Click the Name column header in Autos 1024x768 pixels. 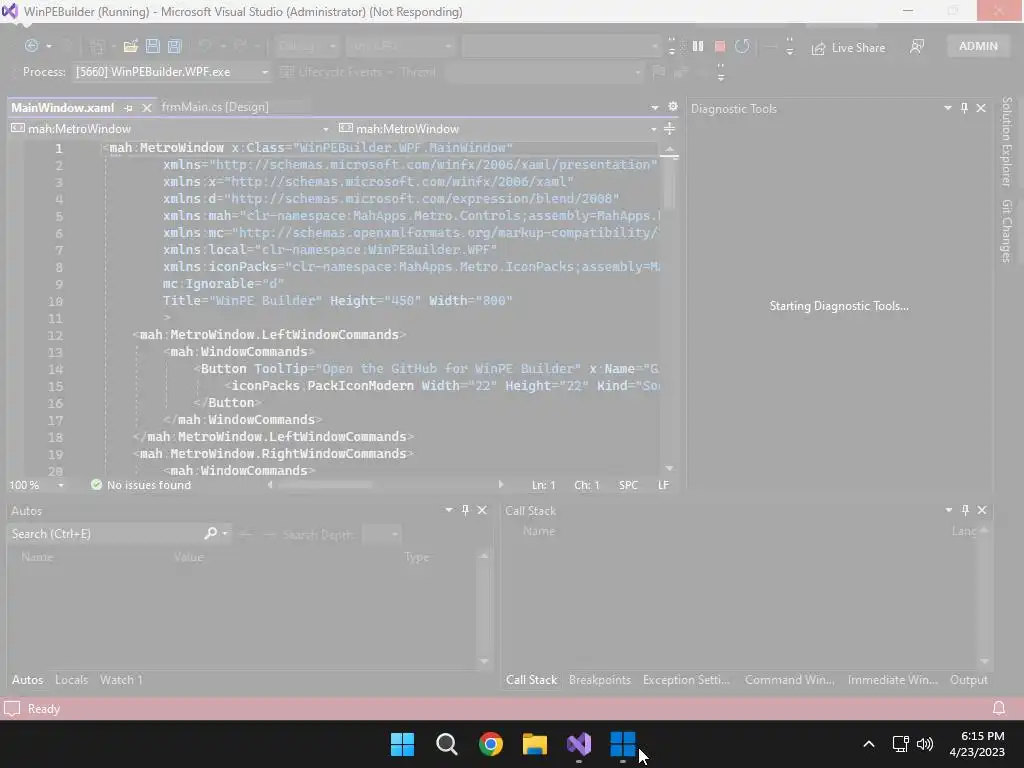37,557
